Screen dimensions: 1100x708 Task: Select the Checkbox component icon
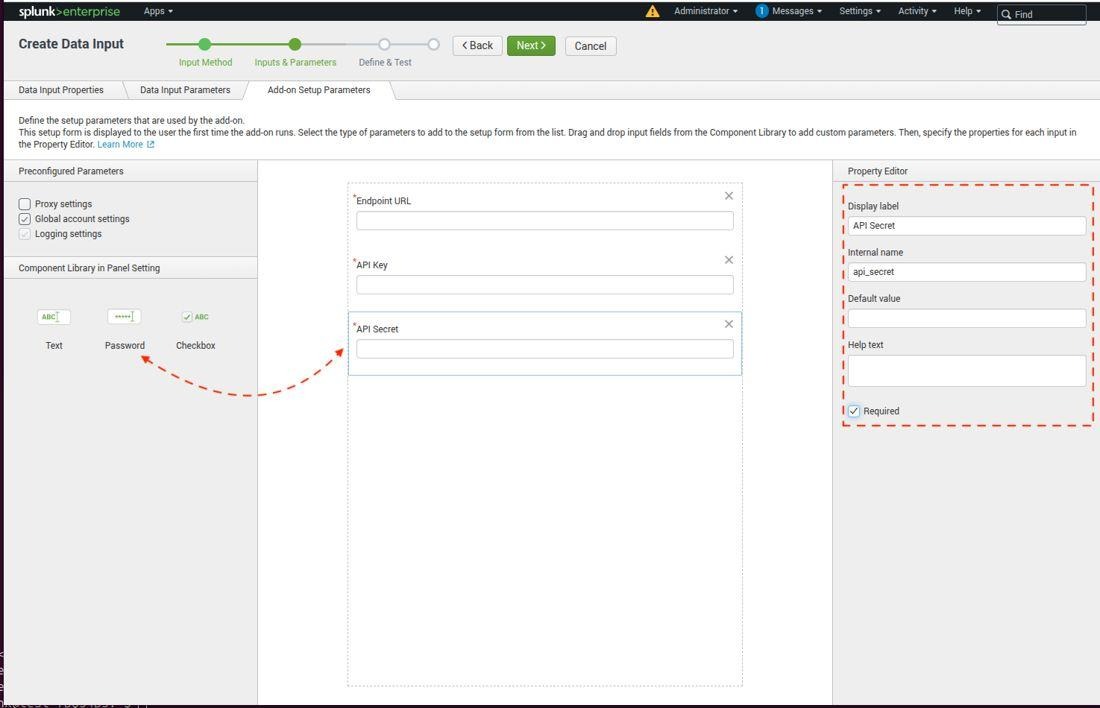pos(195,317)
